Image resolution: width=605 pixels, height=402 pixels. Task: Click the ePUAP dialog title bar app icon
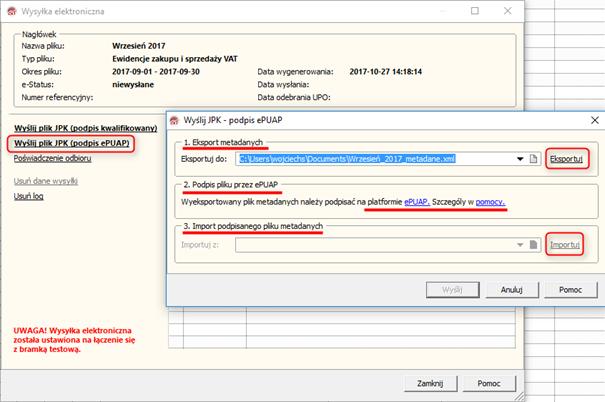pyautogui.click(x=174, y=120)
